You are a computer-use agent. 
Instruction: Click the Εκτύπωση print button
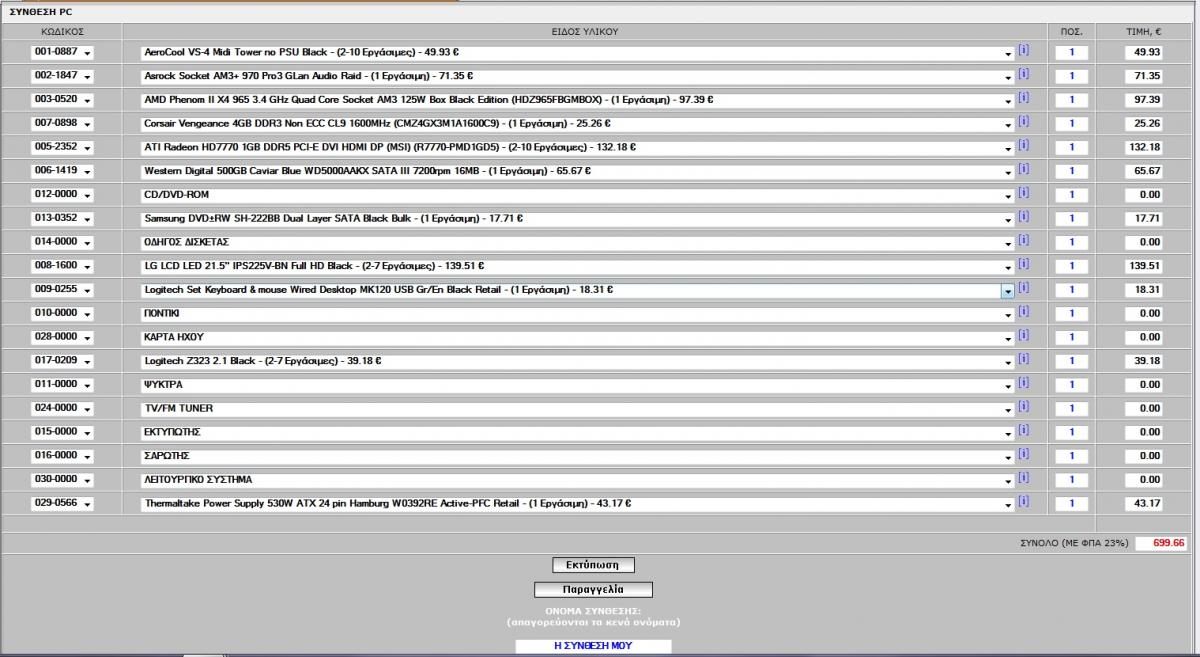pos(593,566)
